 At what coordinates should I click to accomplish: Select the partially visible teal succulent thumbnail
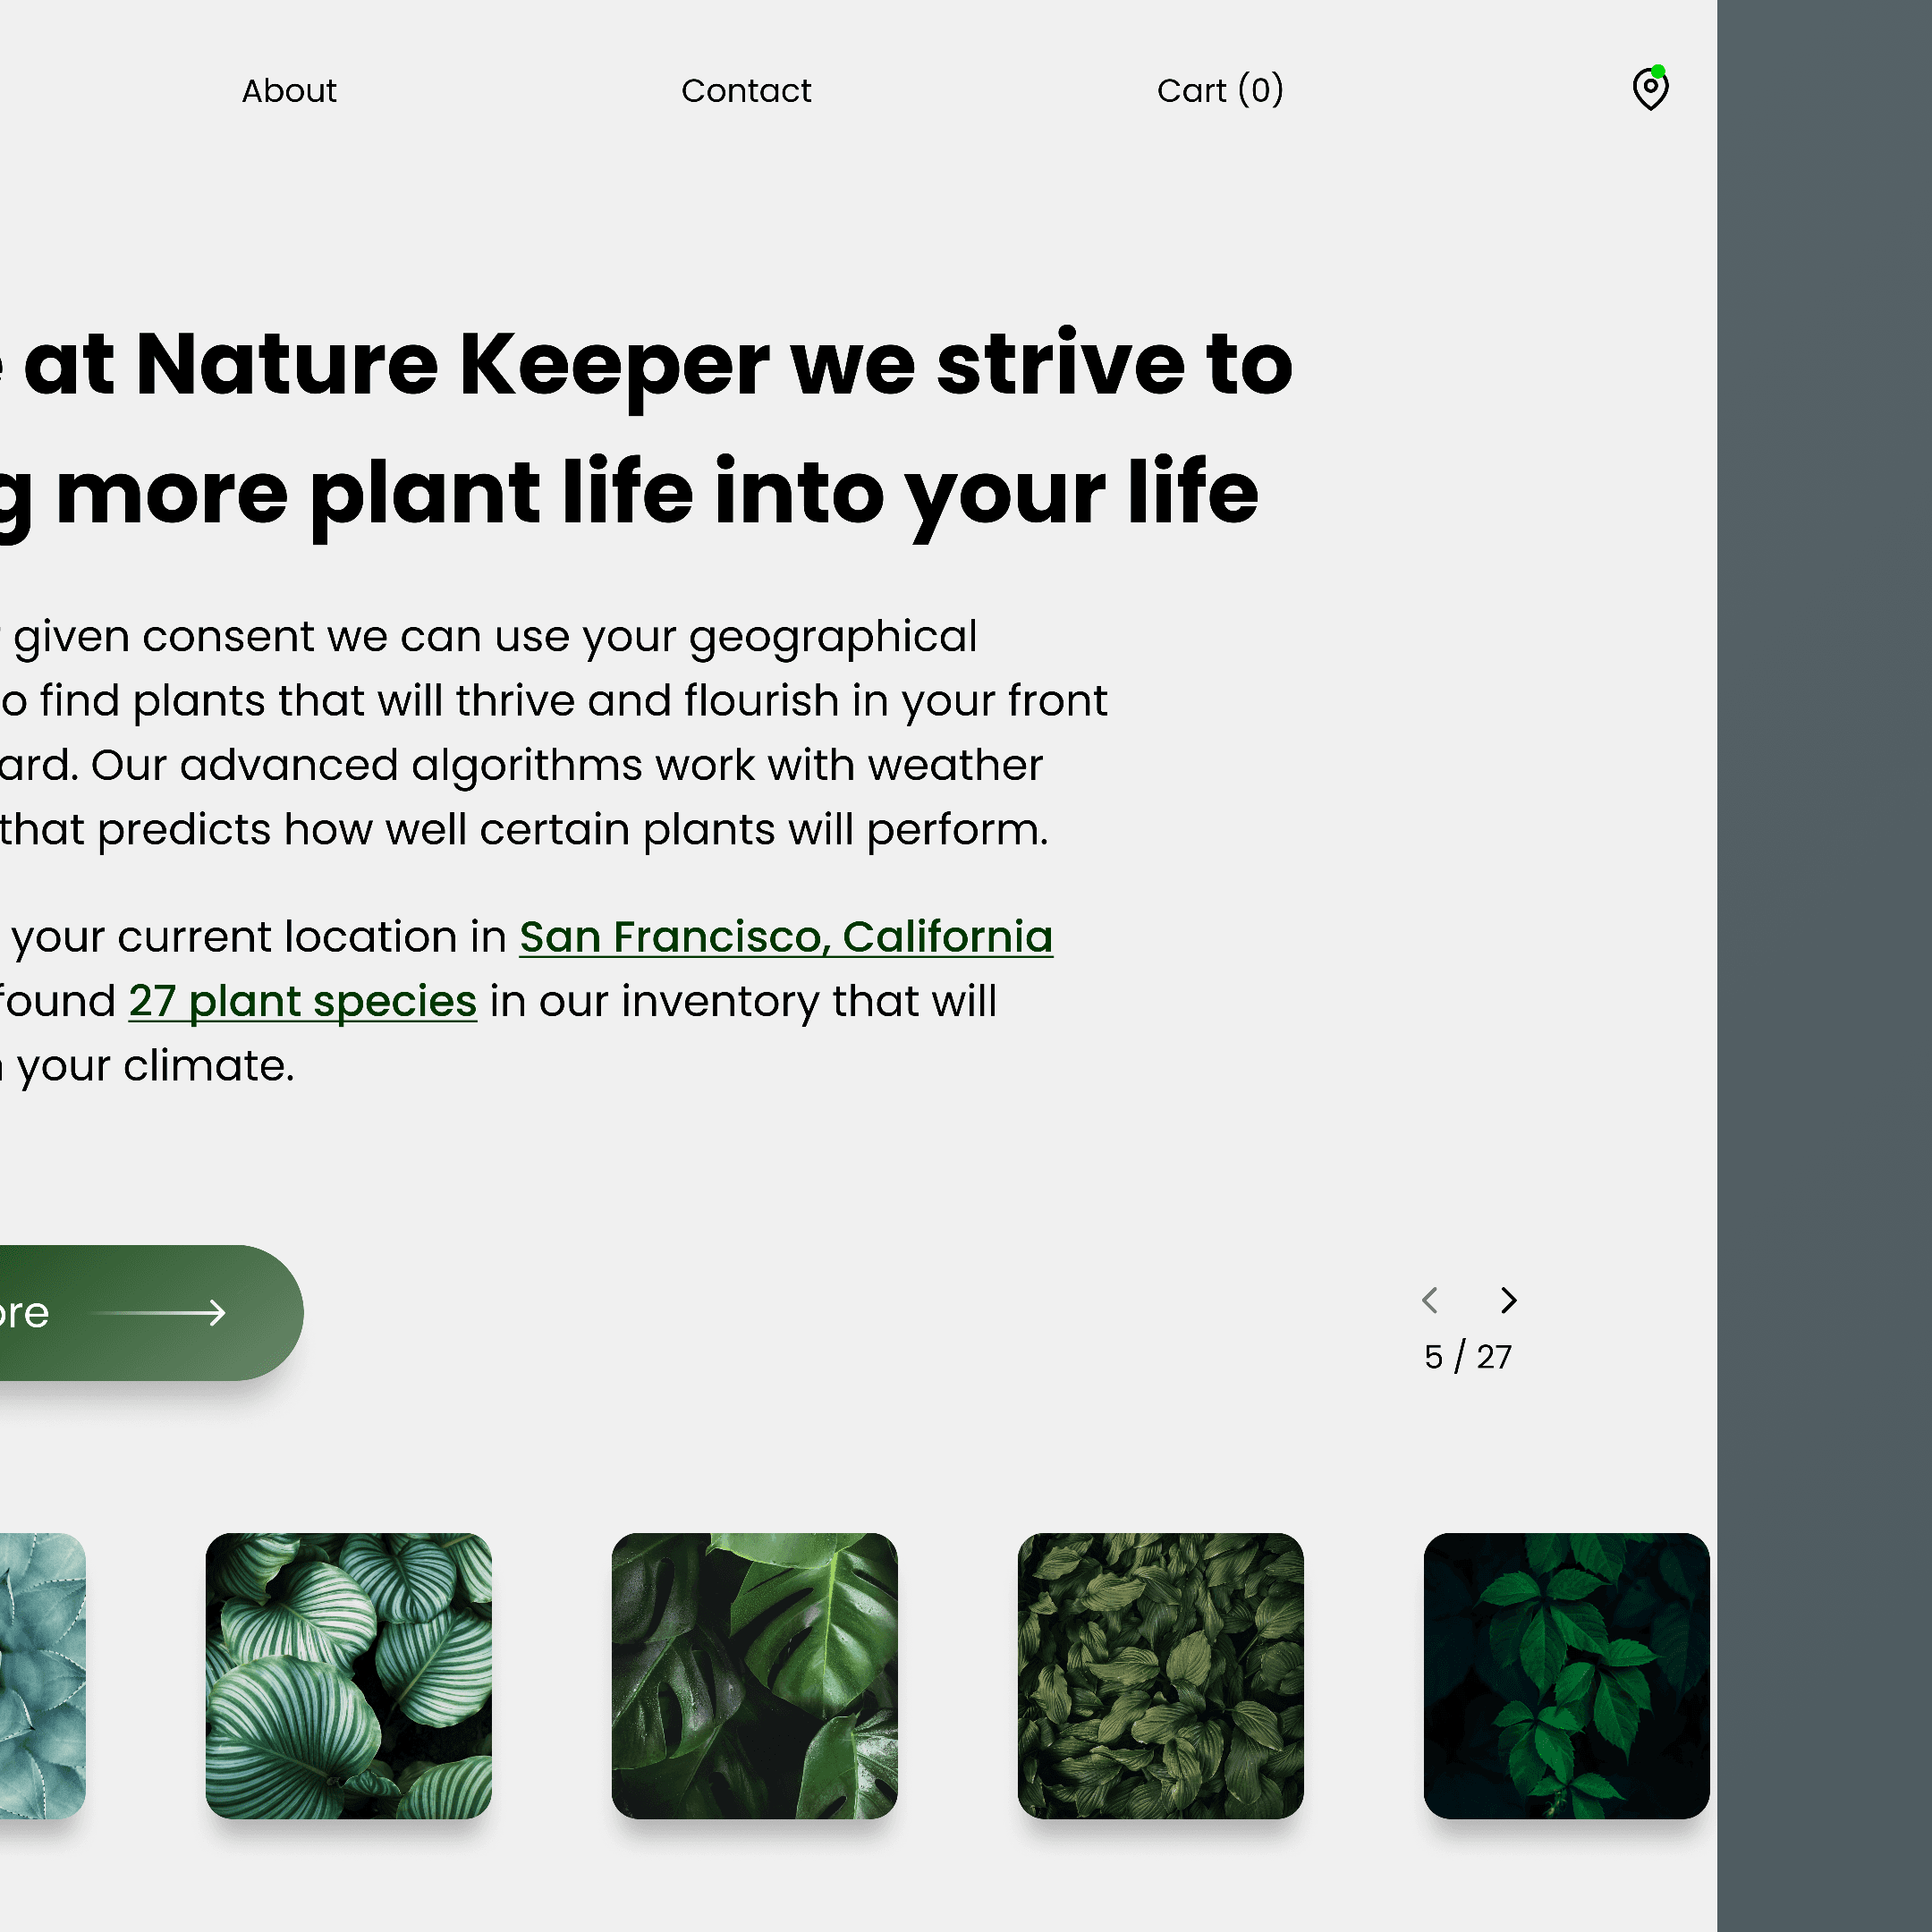pos(42,1676)
